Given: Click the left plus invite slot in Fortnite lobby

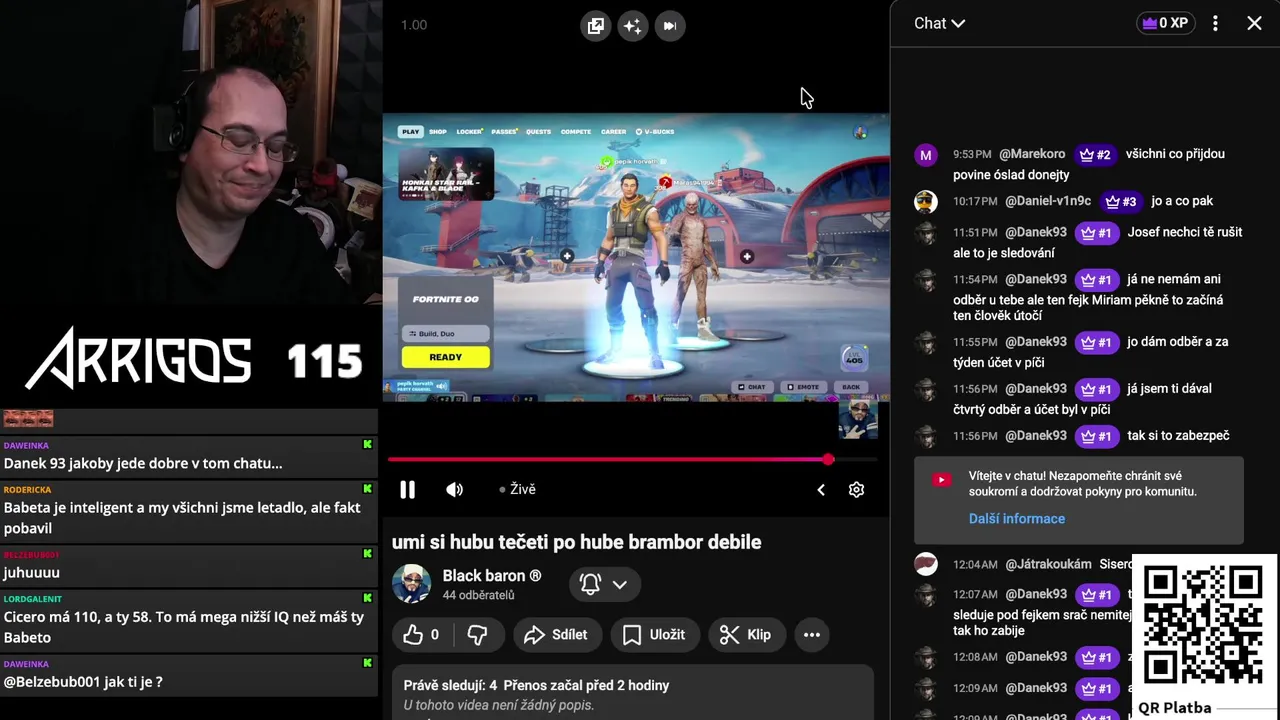Looking at the screenshot, I should pyautogui.click(x=567, y=257).
